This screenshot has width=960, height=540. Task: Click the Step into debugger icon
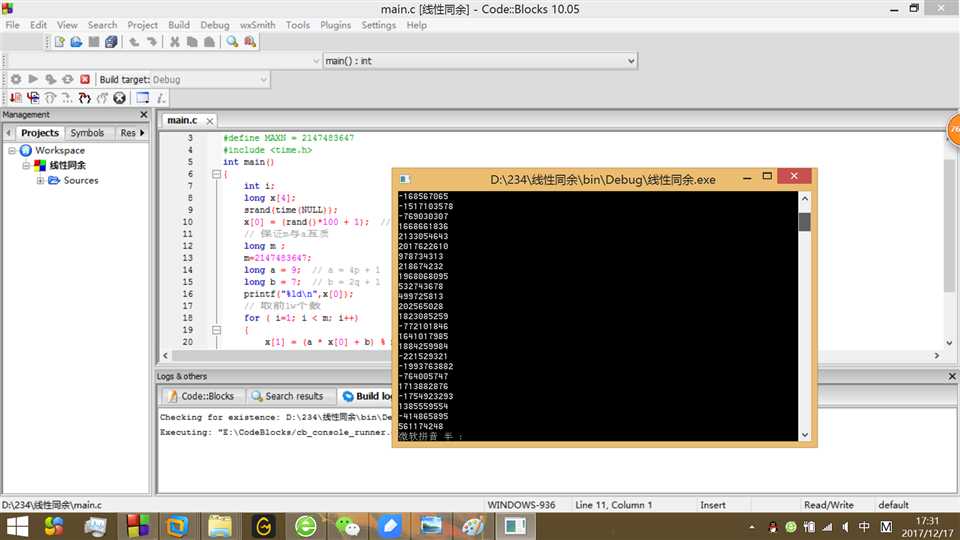tap(84, 98)
